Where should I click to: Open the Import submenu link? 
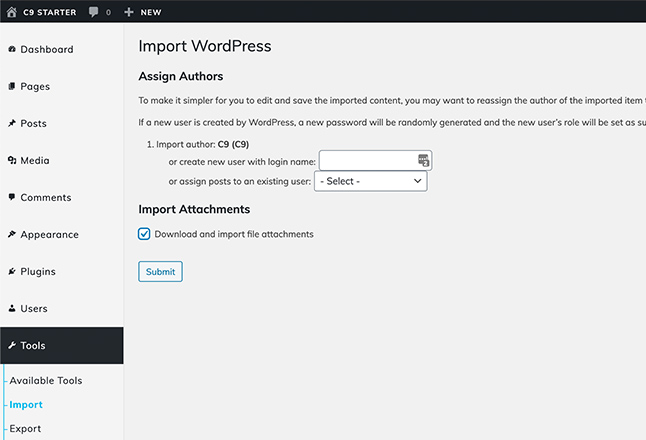(26, 405)
